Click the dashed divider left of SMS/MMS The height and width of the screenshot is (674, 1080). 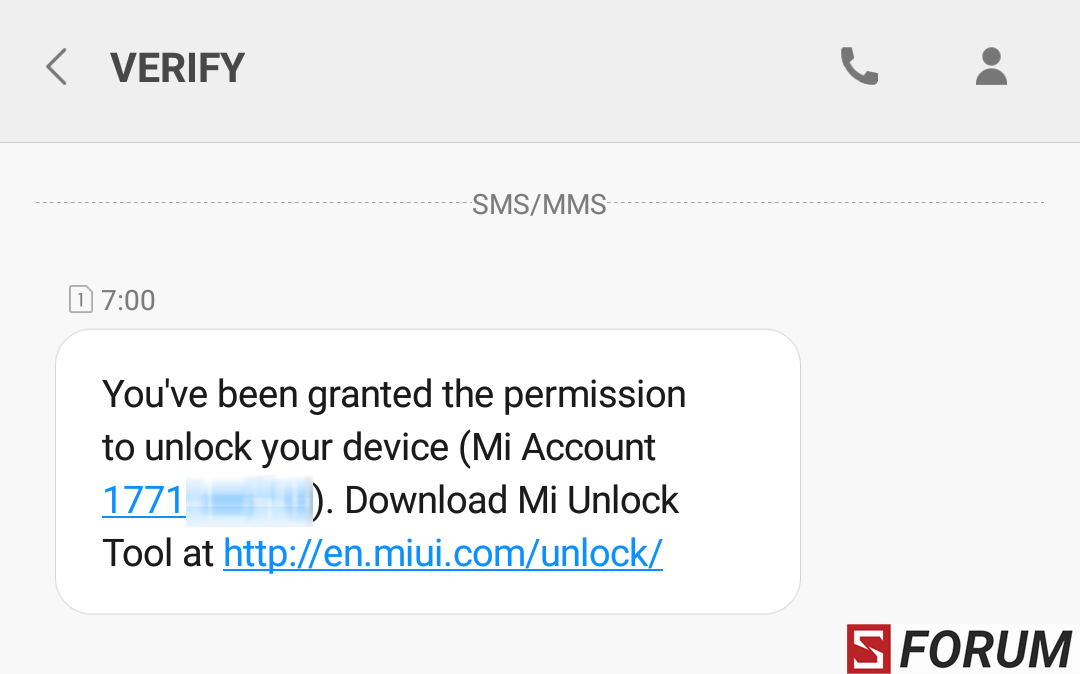[253, 202]
